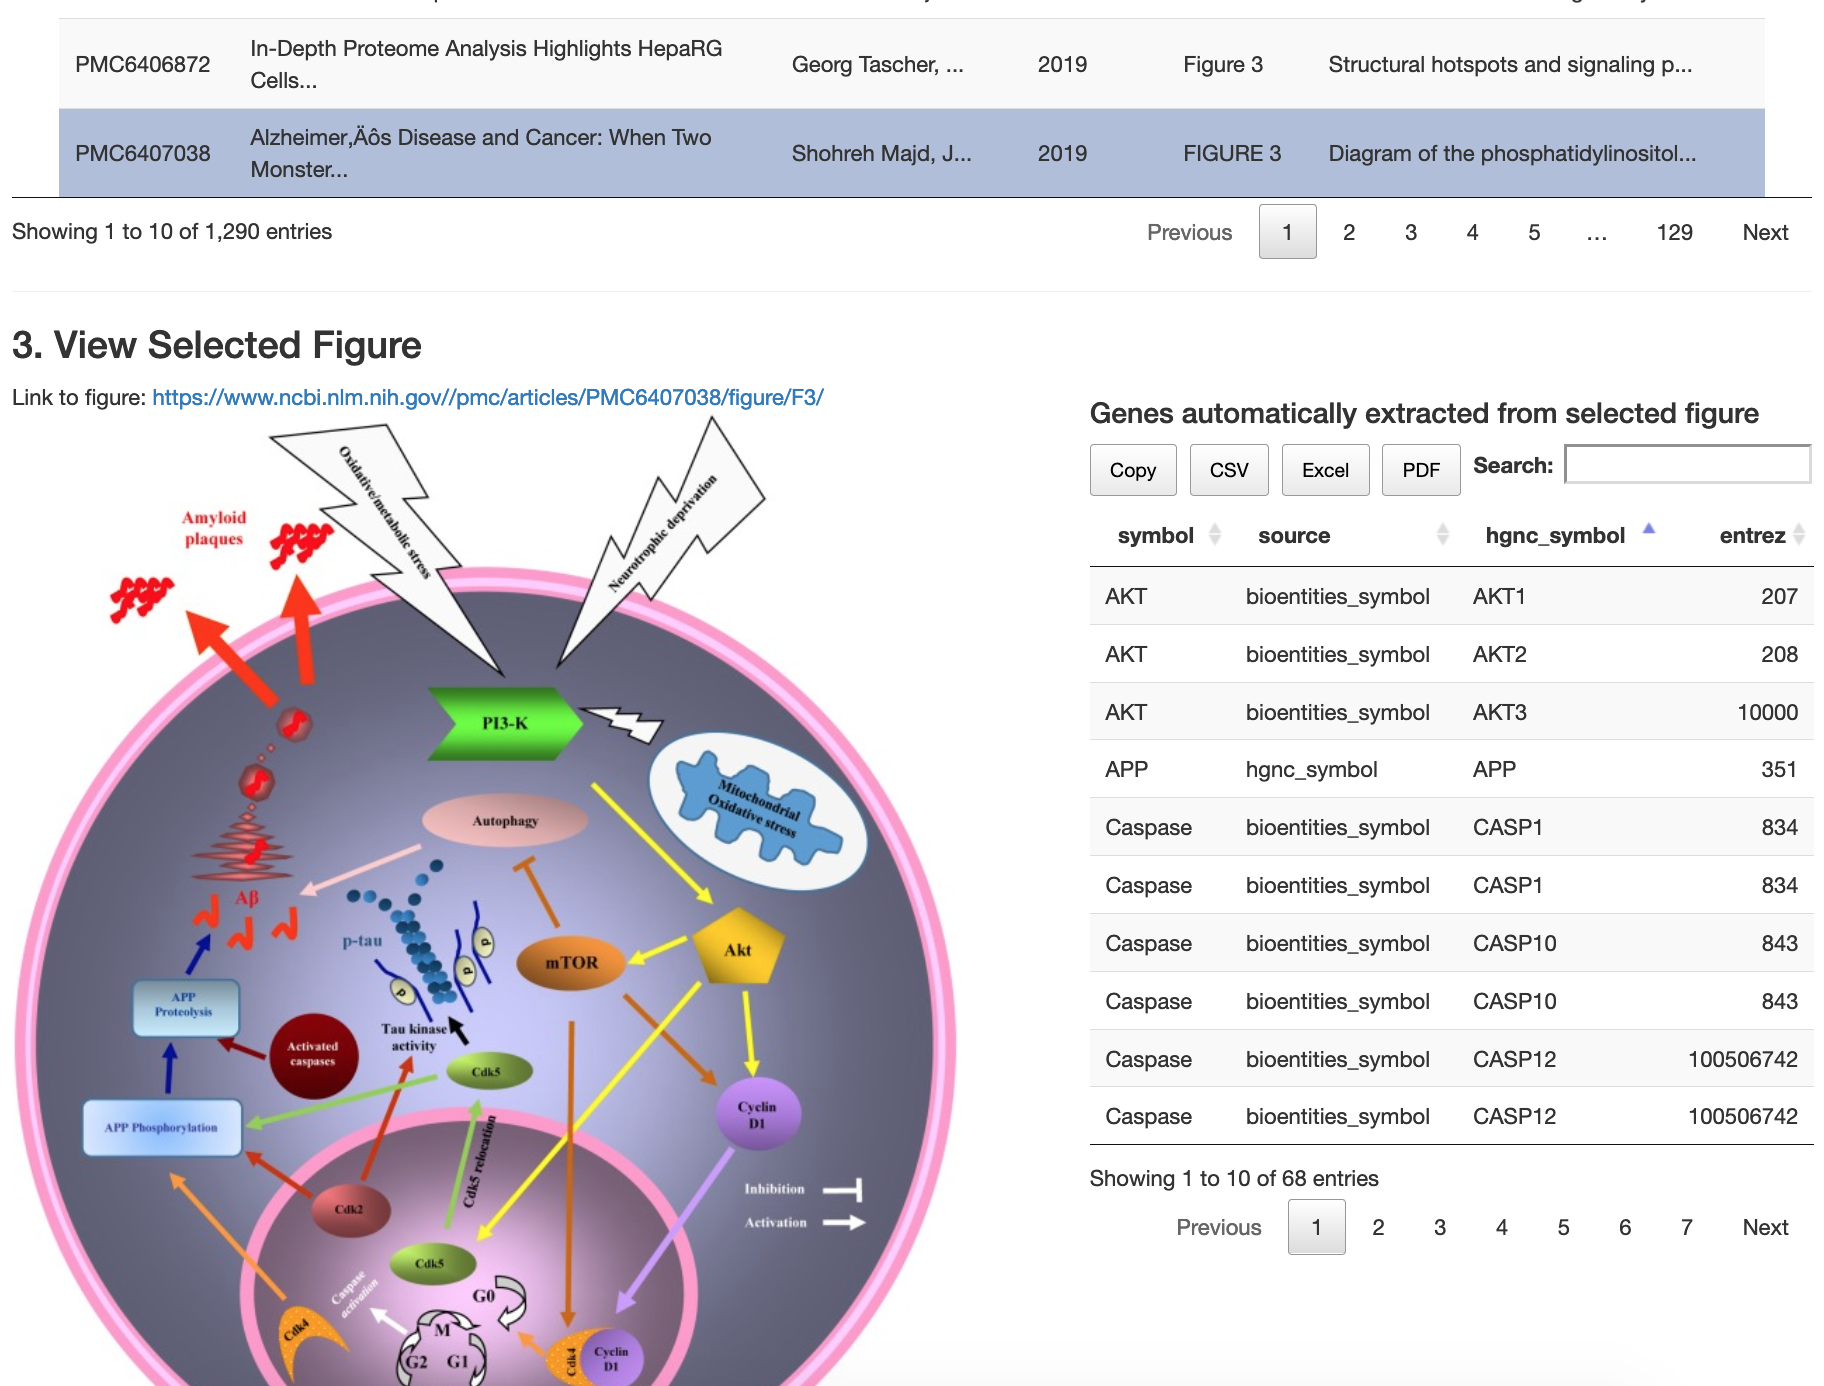The width and height of the screenshot is (1824, 1386).
Task: Click the hgnc_symbol ascending sort arrow
Action: tap(1648, 530)
